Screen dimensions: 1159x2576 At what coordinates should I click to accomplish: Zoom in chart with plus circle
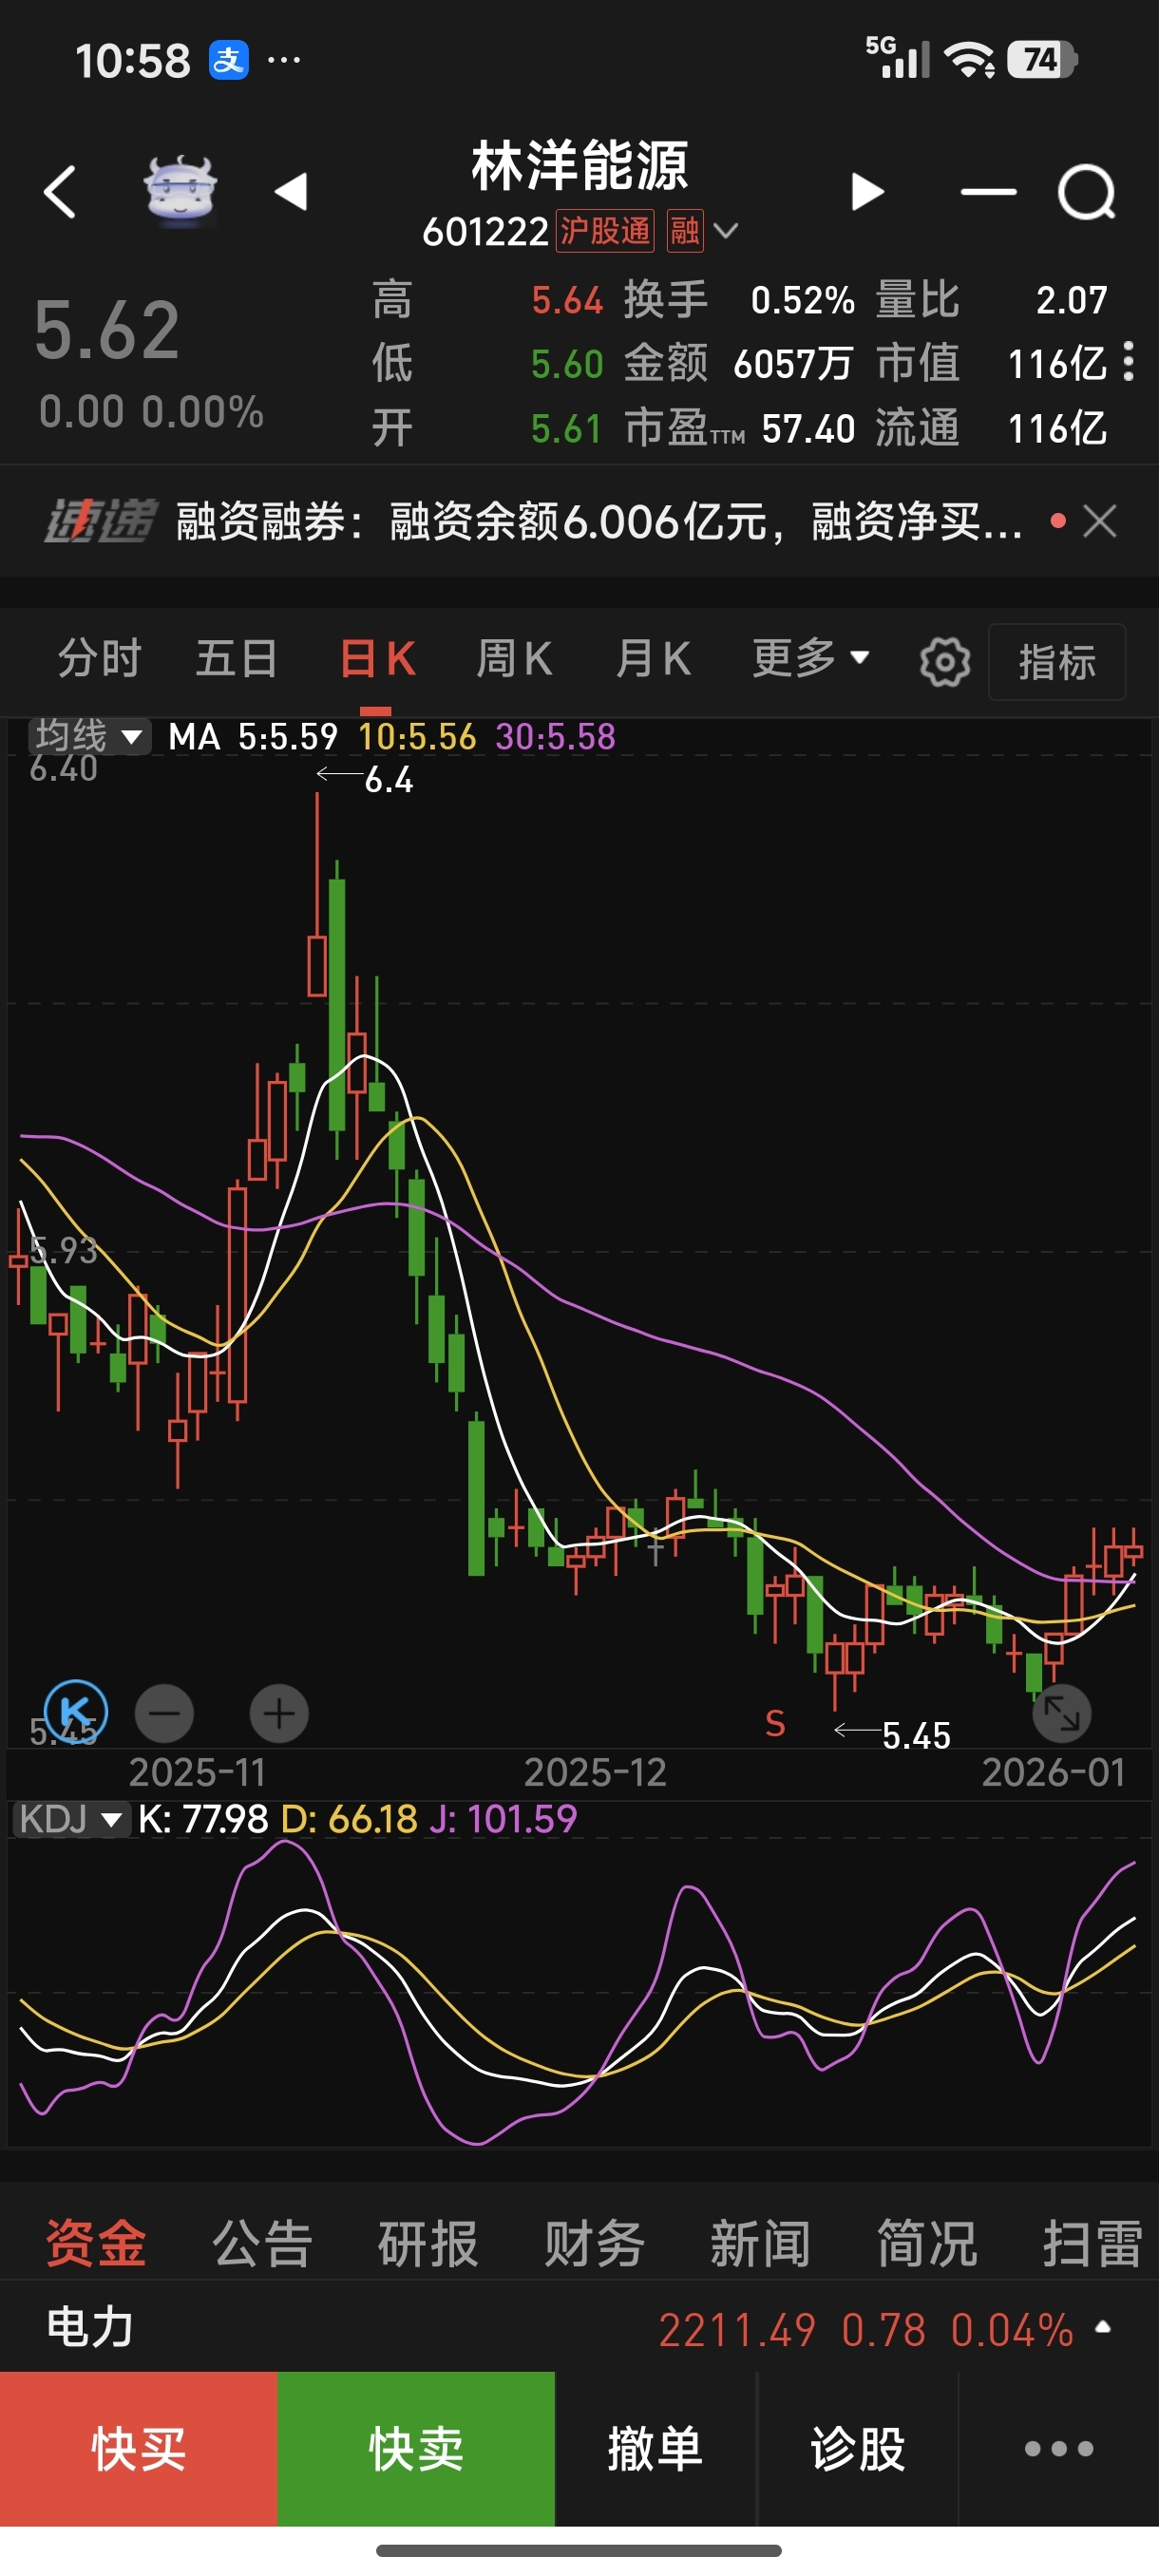[x=279, y=1714]
